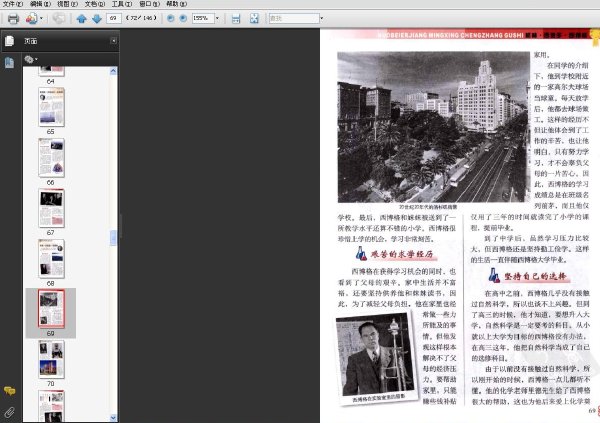Select the highlighted page 69 thumbnail
Screen dimensions: 600x423
[x=51, y=309]
